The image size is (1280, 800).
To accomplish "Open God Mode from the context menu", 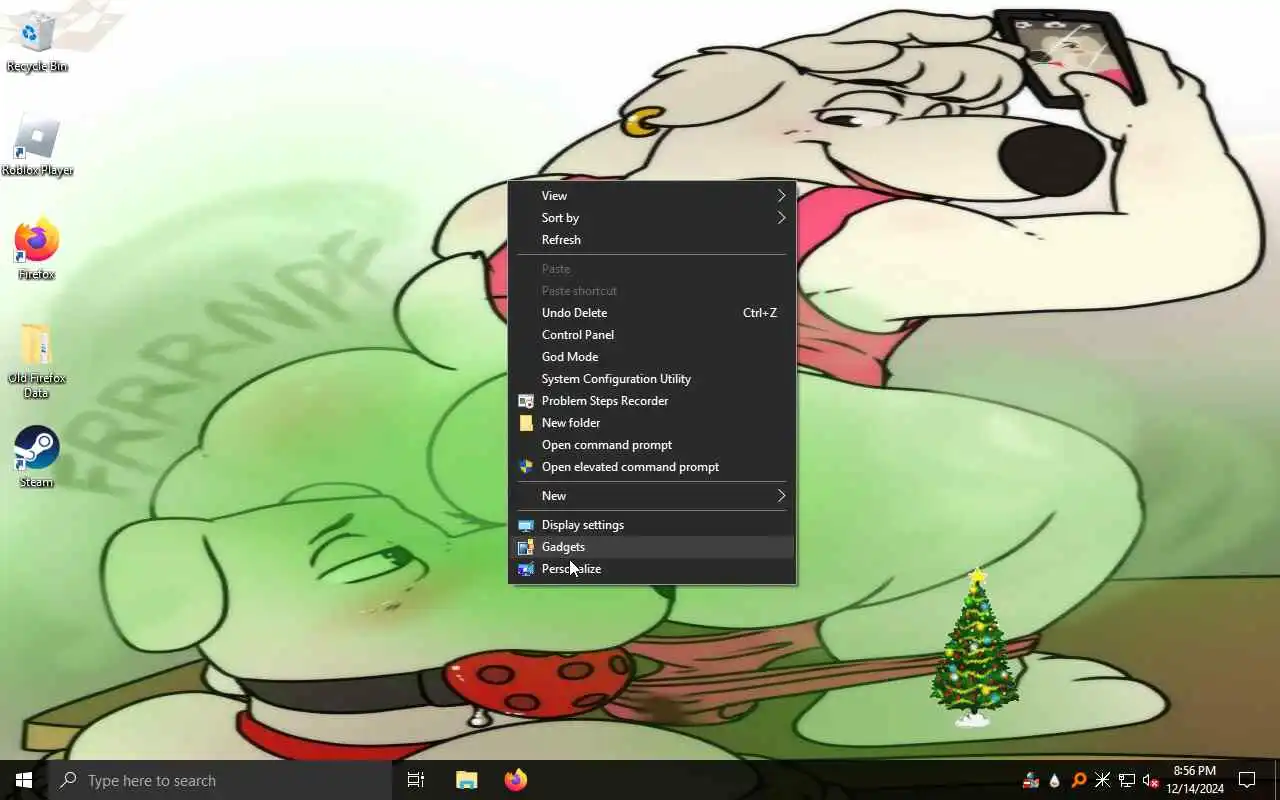I will tap(652, 357).
